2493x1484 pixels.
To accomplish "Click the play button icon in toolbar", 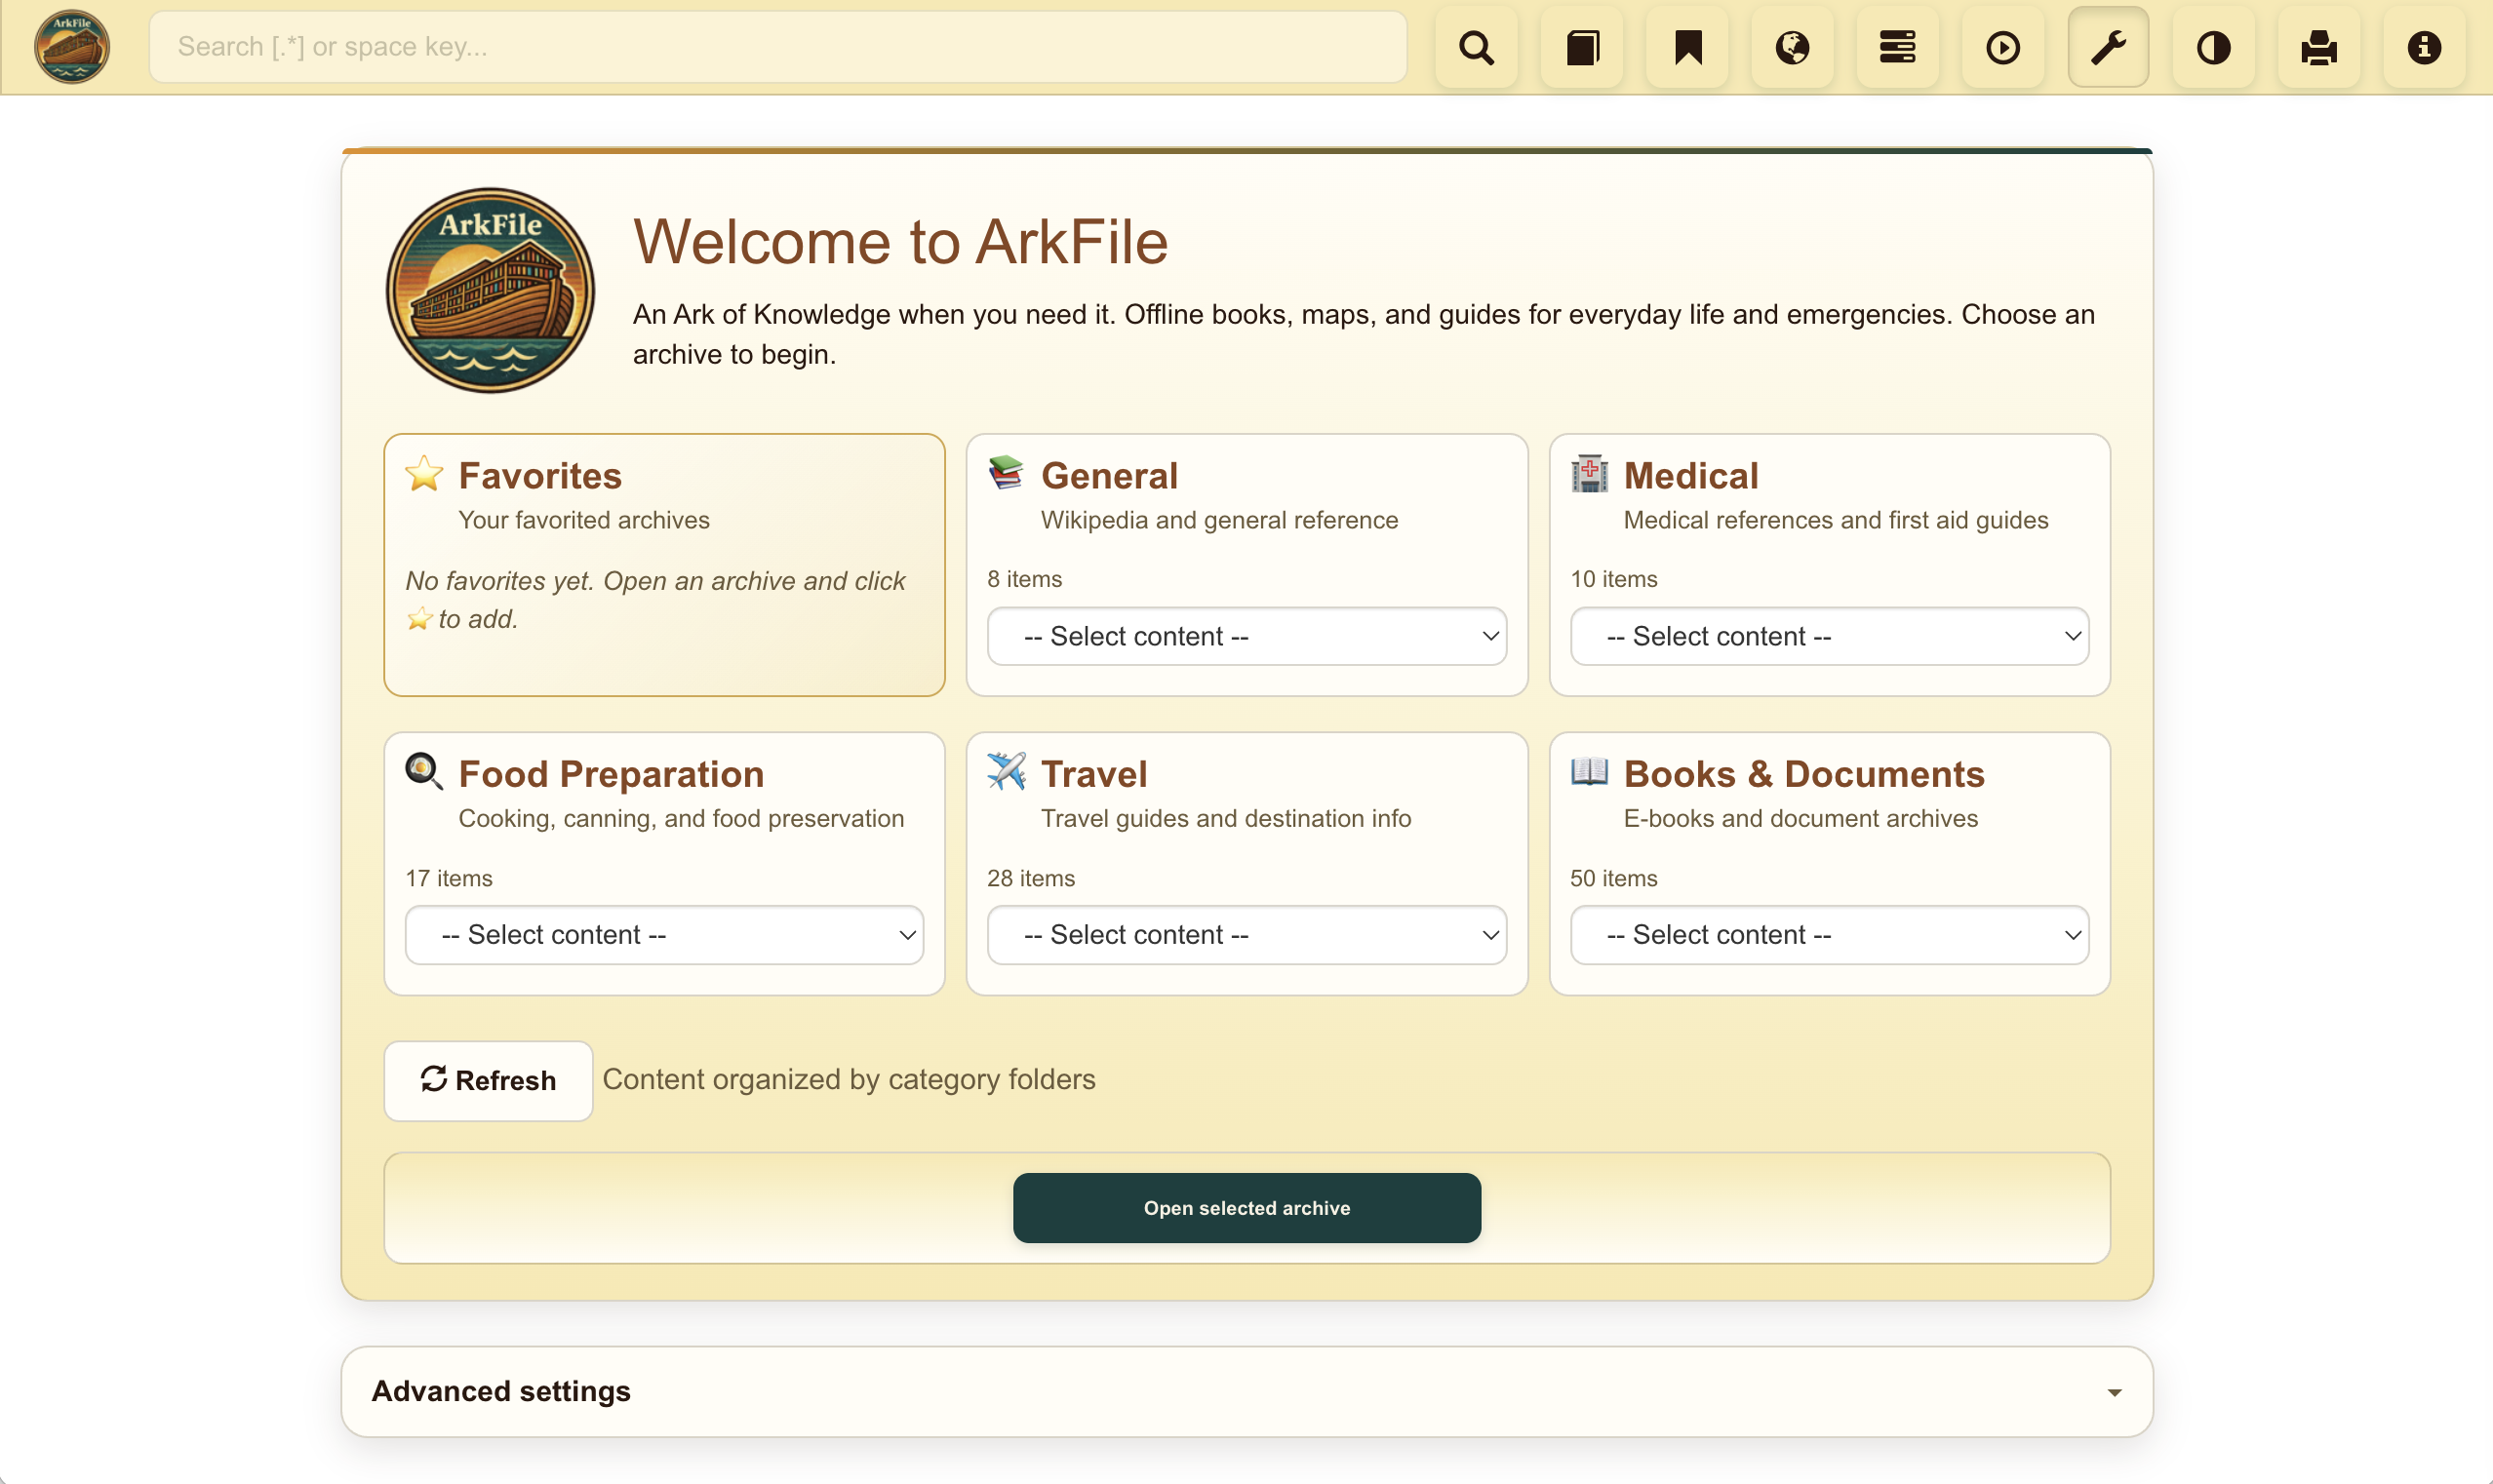I will (2002, 47).
